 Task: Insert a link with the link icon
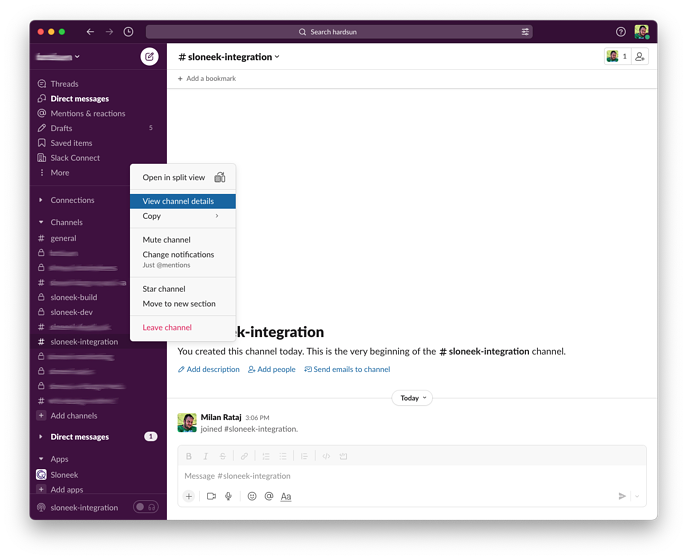(244, 456)
